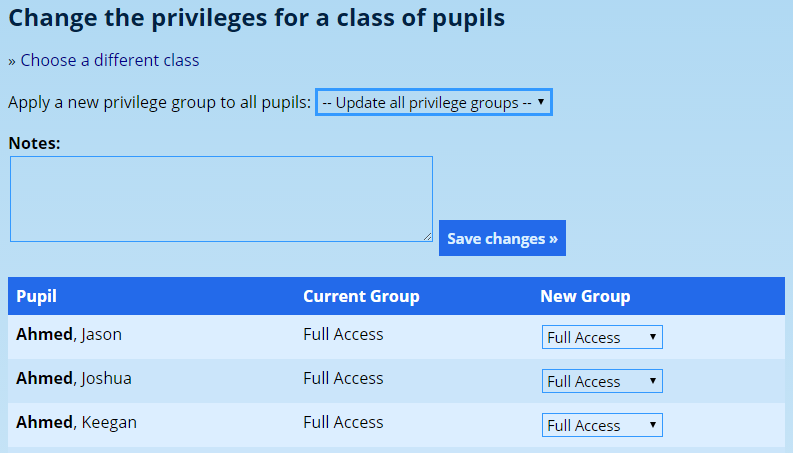This screenshot has width=793, height=453.
Task: Open the 'Update all privilege groups' dropdown
Action: click(433, 103)
